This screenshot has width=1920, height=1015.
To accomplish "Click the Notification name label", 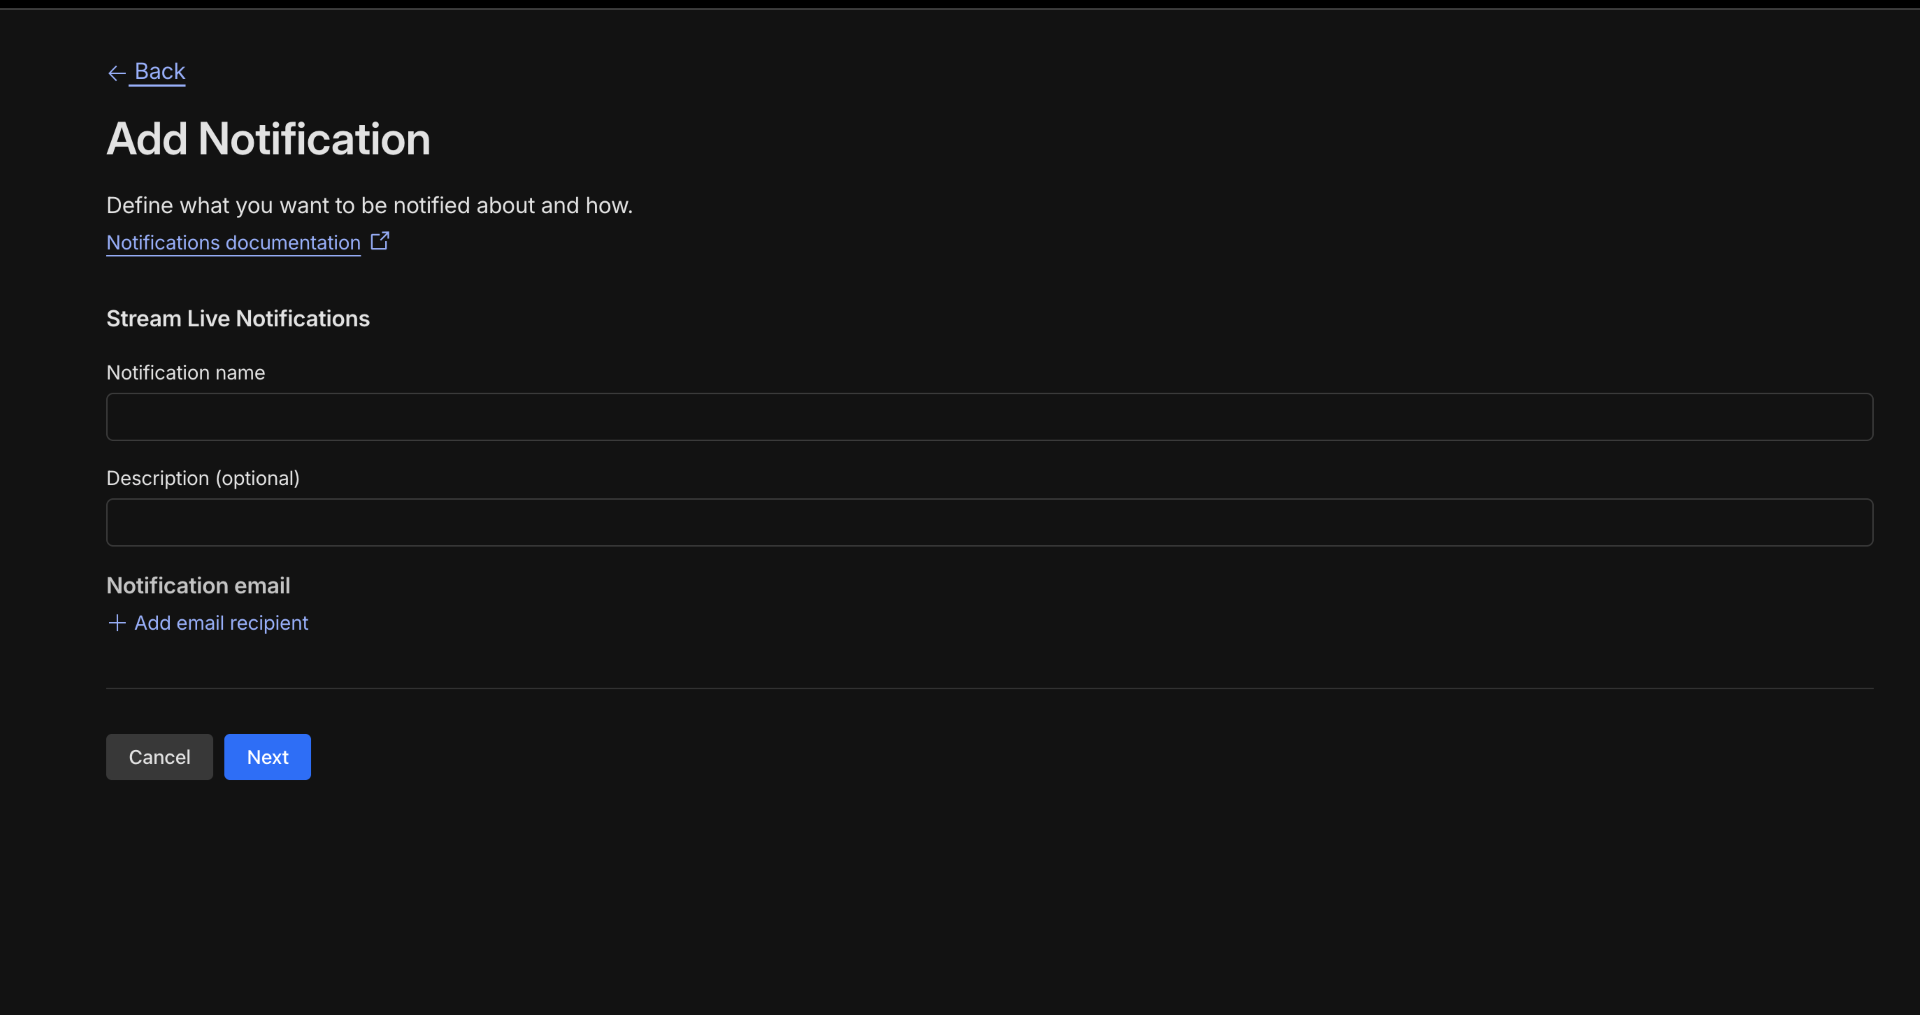I will click(x=185, y=373).
